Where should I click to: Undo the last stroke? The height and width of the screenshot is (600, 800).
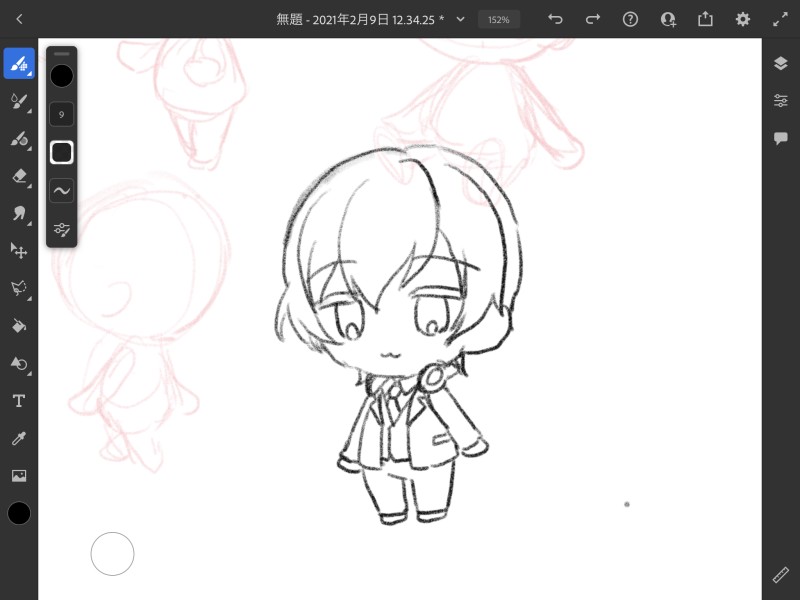coord(555,19)
